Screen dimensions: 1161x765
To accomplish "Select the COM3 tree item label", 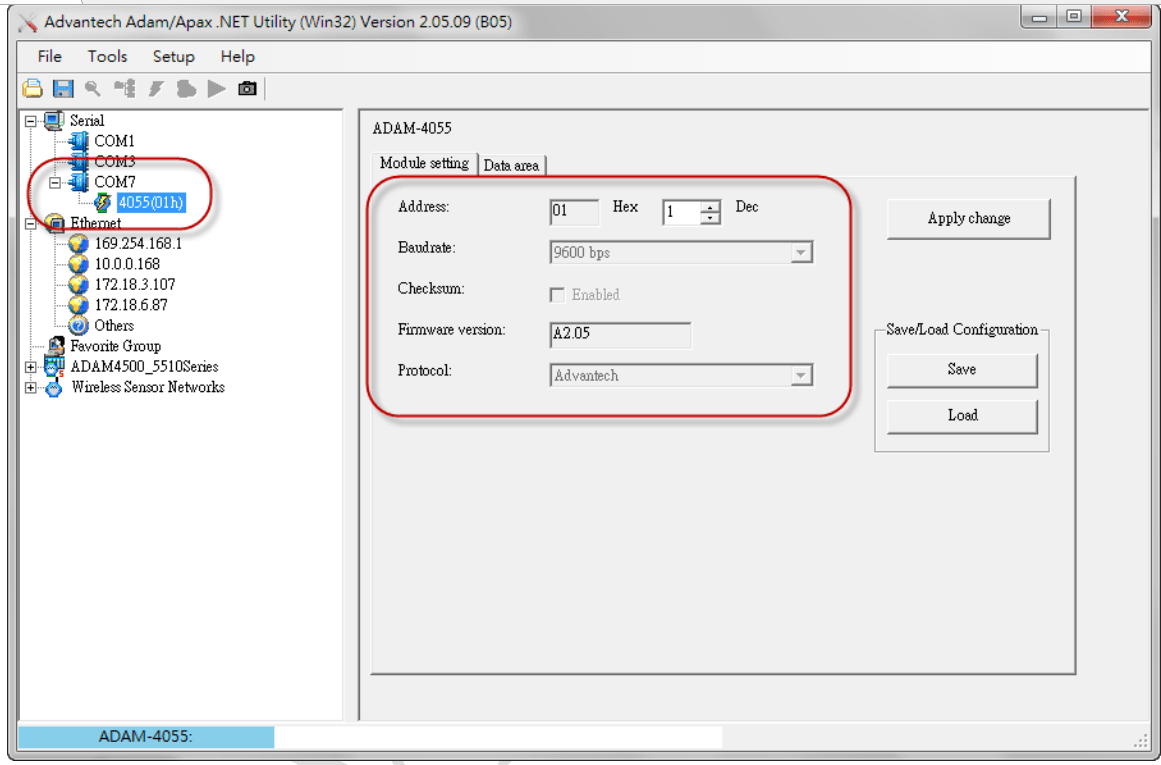I will pos(114,161).
